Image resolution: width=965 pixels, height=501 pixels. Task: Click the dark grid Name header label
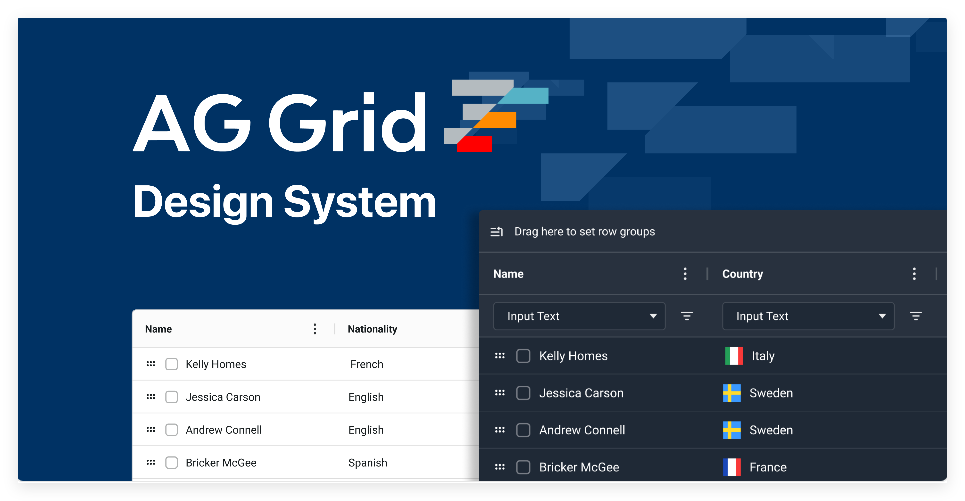[508, 274]
